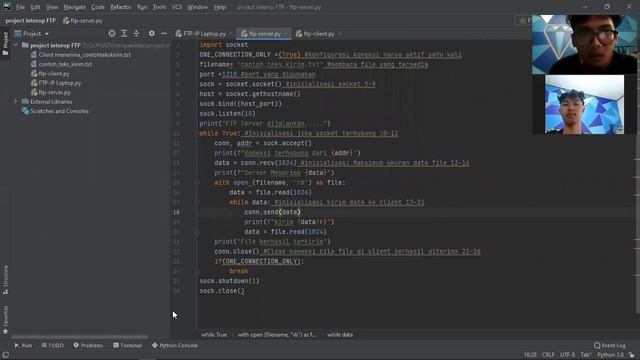Open the Window menu
This screenshot has width=640, height=360.
tap(198, 7)
